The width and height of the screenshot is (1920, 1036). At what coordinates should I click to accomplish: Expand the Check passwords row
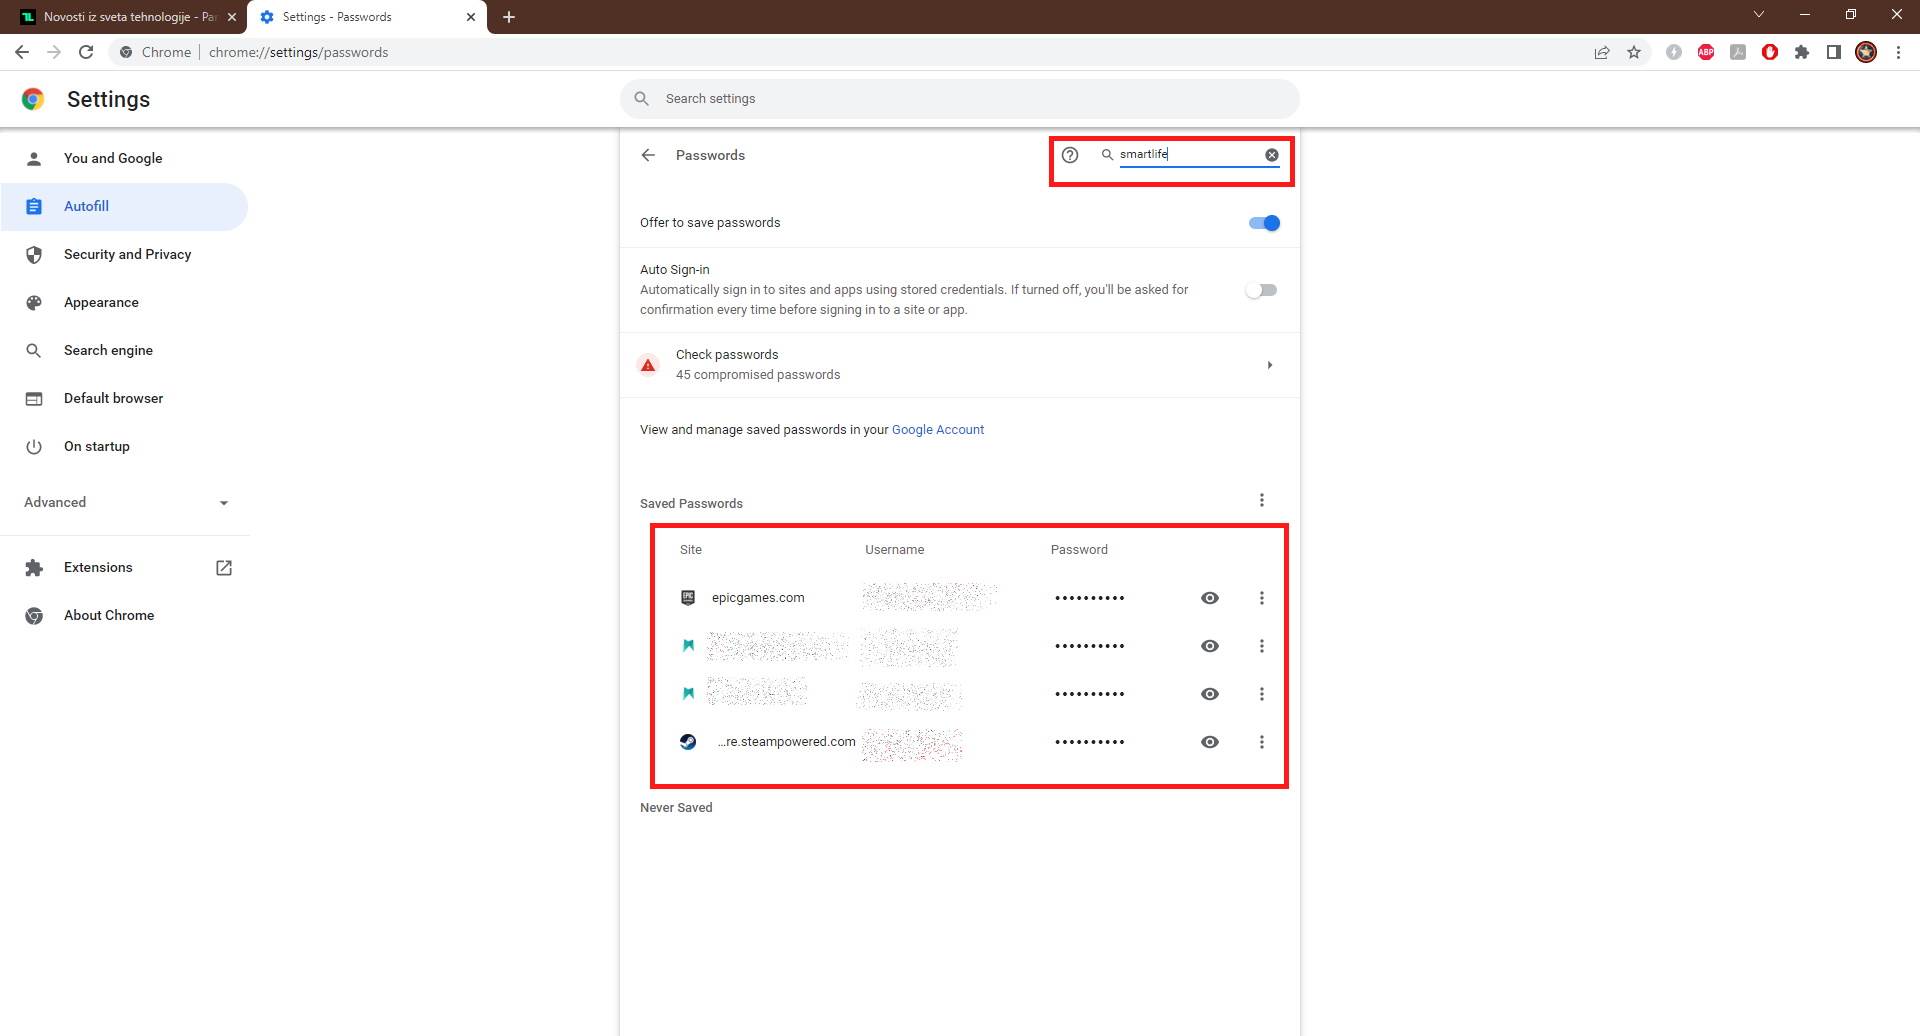pos(1270,364)
